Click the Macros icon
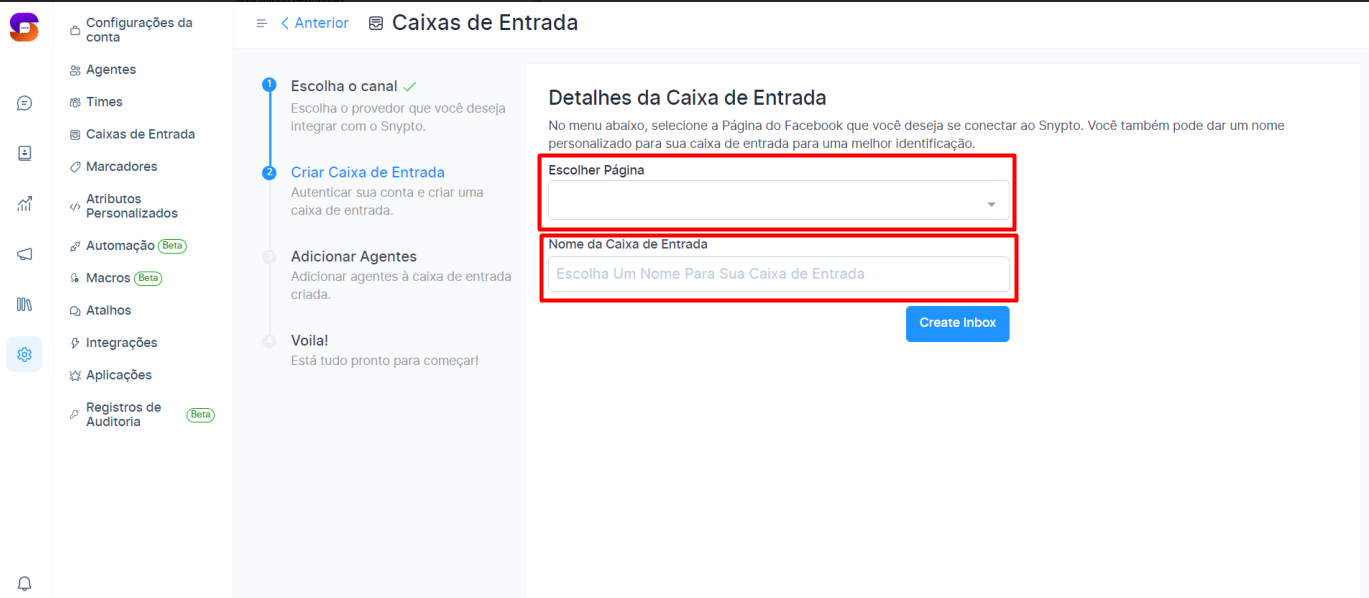Image resolution: width=1369 pixels, height=598 pixels. coord(75,278)
